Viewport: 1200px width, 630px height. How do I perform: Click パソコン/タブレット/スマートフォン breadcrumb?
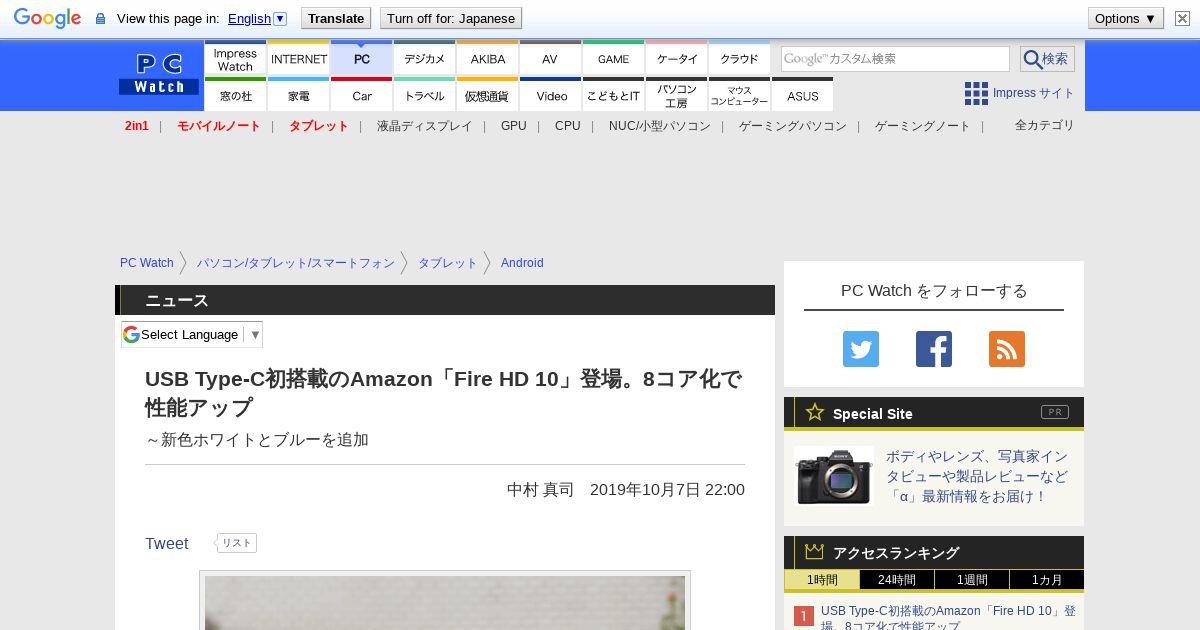(x=296, y=263)
